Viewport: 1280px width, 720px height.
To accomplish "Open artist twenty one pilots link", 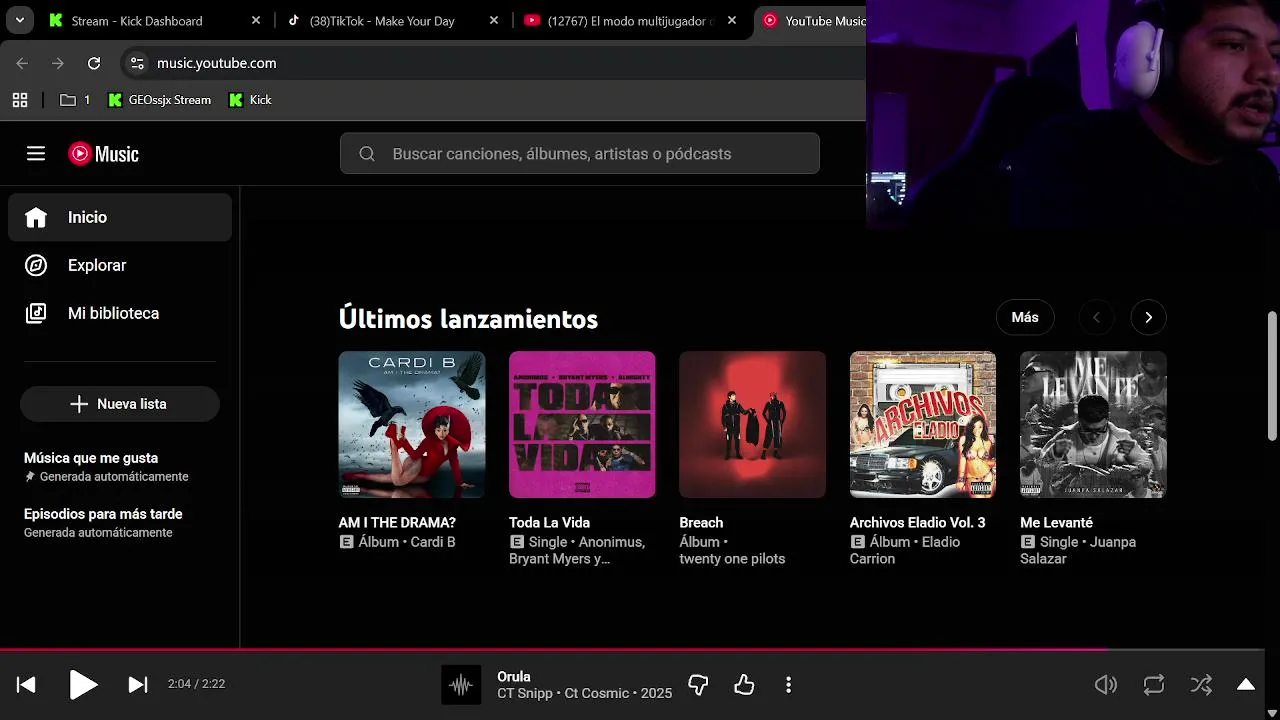I will (x=732, y=559).
